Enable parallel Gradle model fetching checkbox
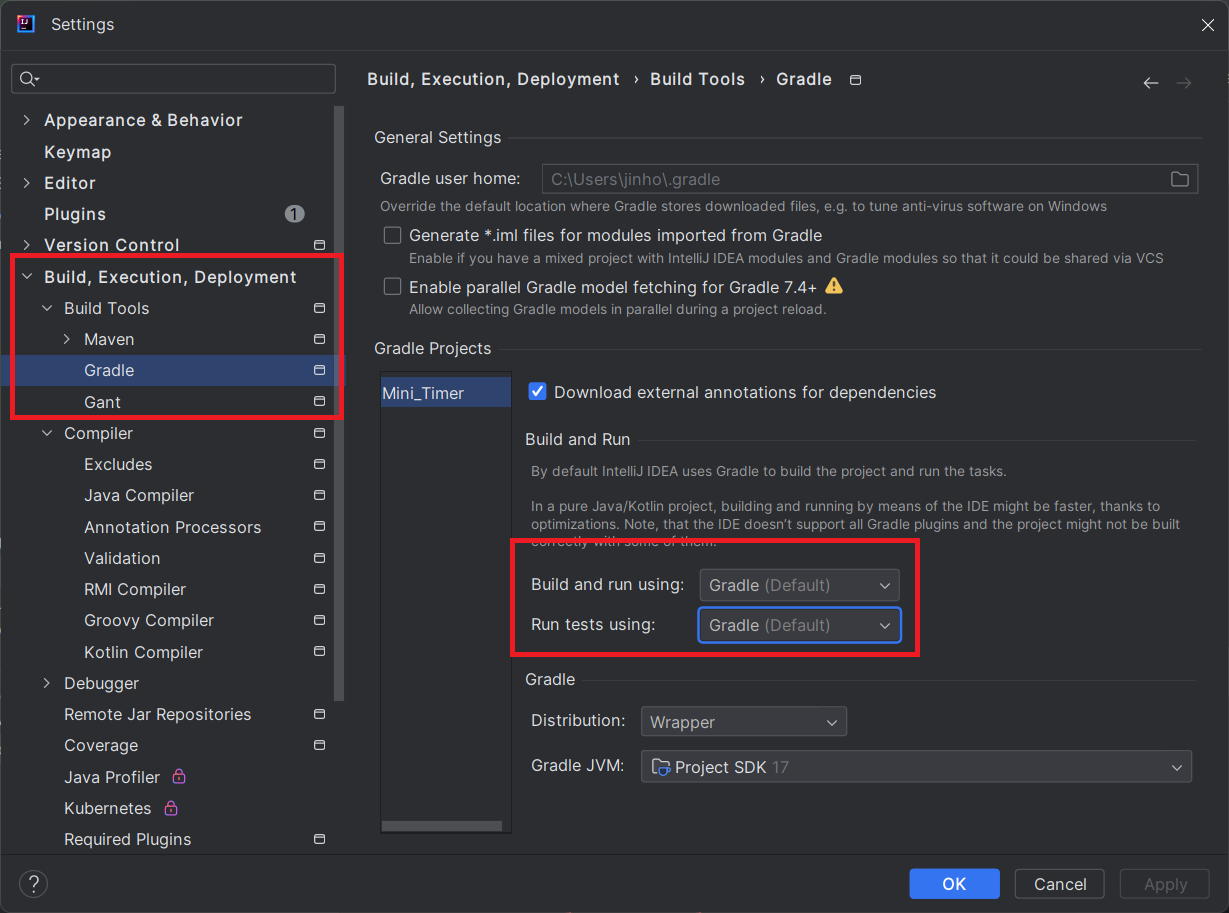Screen dimensions: 1229x913 point(393,287)
